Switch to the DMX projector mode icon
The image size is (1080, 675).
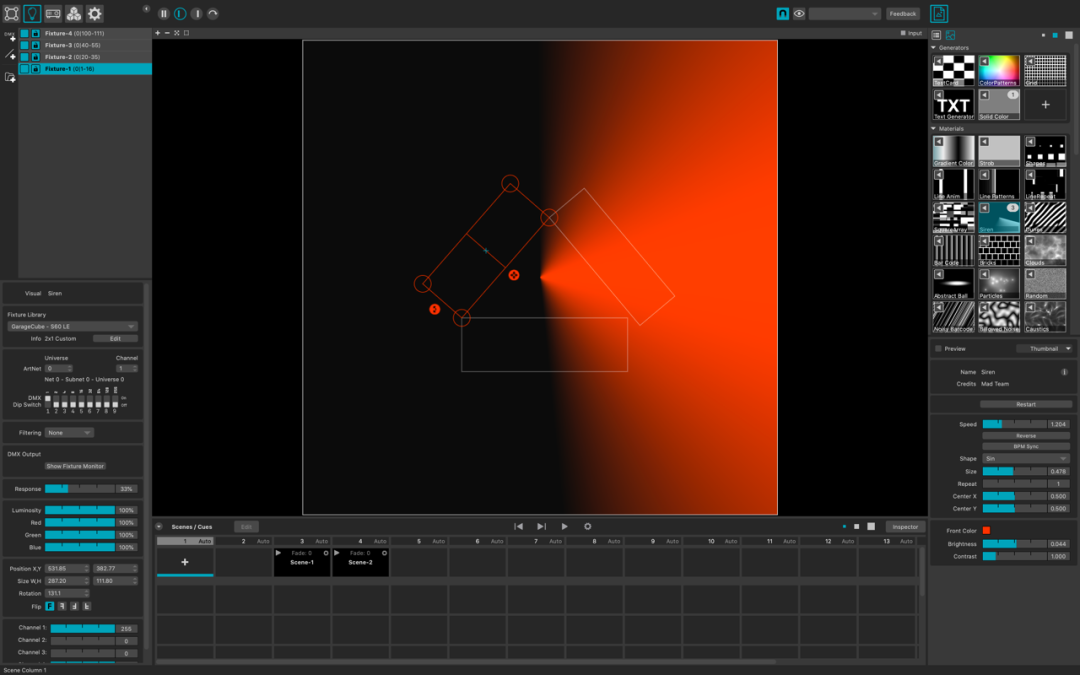click(53, 14)
